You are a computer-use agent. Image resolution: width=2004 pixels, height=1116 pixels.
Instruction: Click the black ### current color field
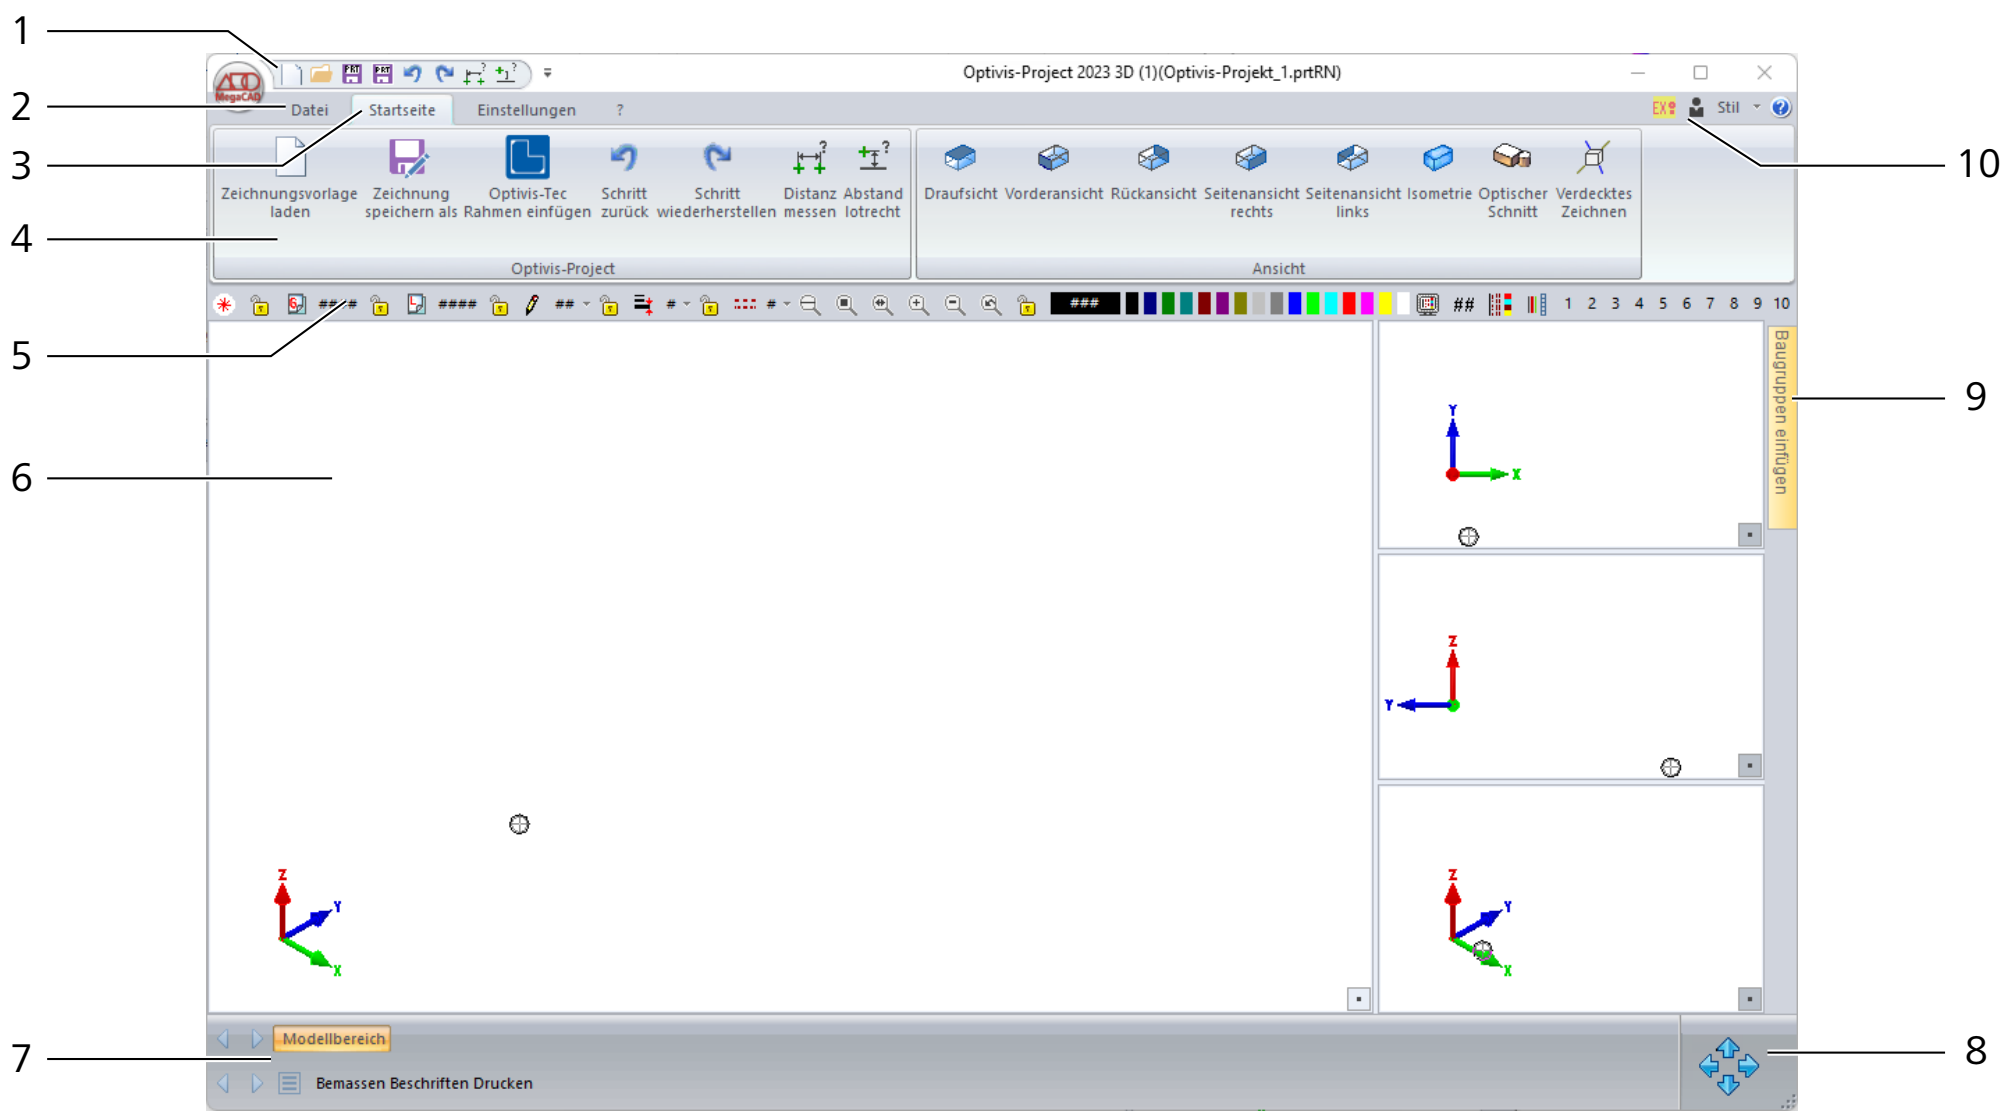[x=1084, y=304]
